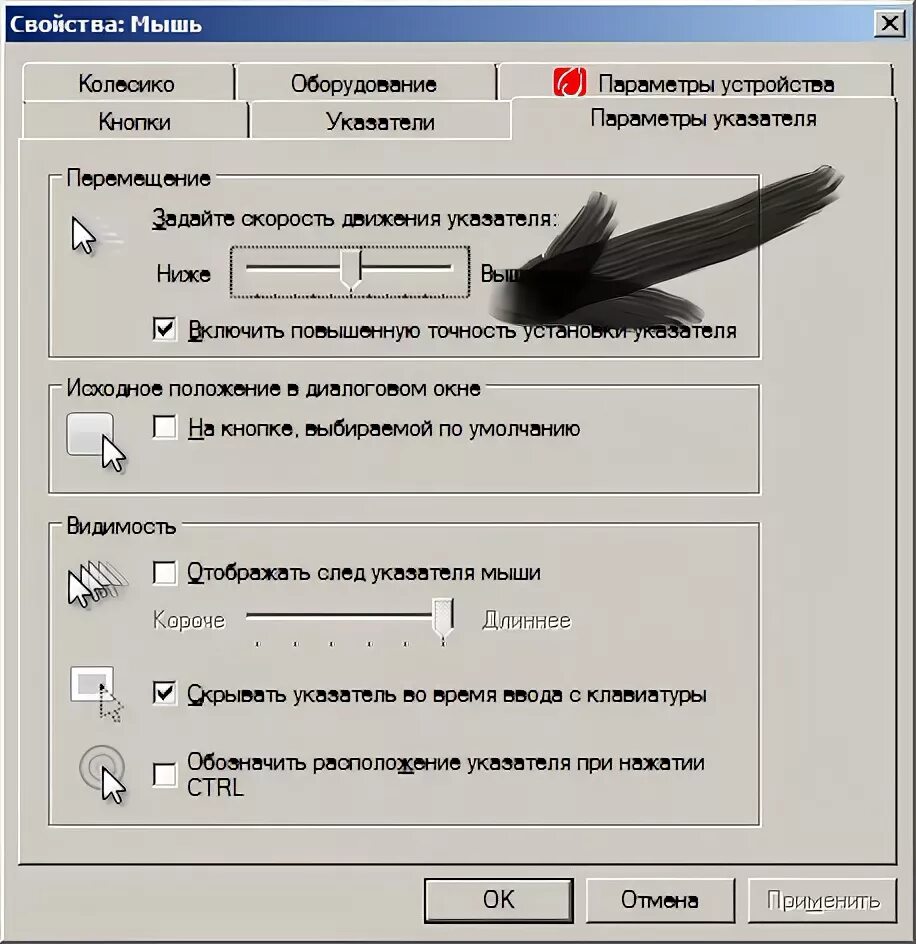
Task: Click the hide-pointer-while-typing icon
Action: point(96,694)
